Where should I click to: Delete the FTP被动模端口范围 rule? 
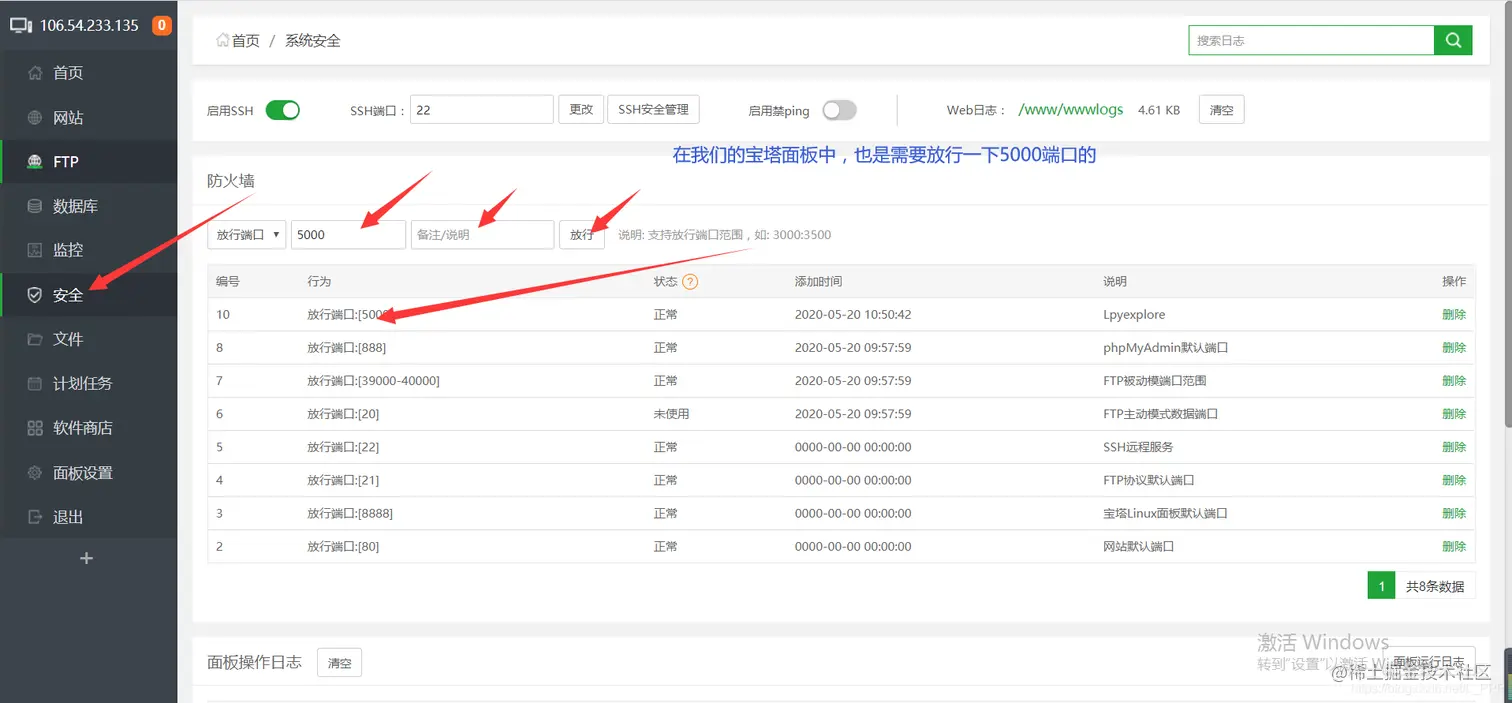point(1454,381)
